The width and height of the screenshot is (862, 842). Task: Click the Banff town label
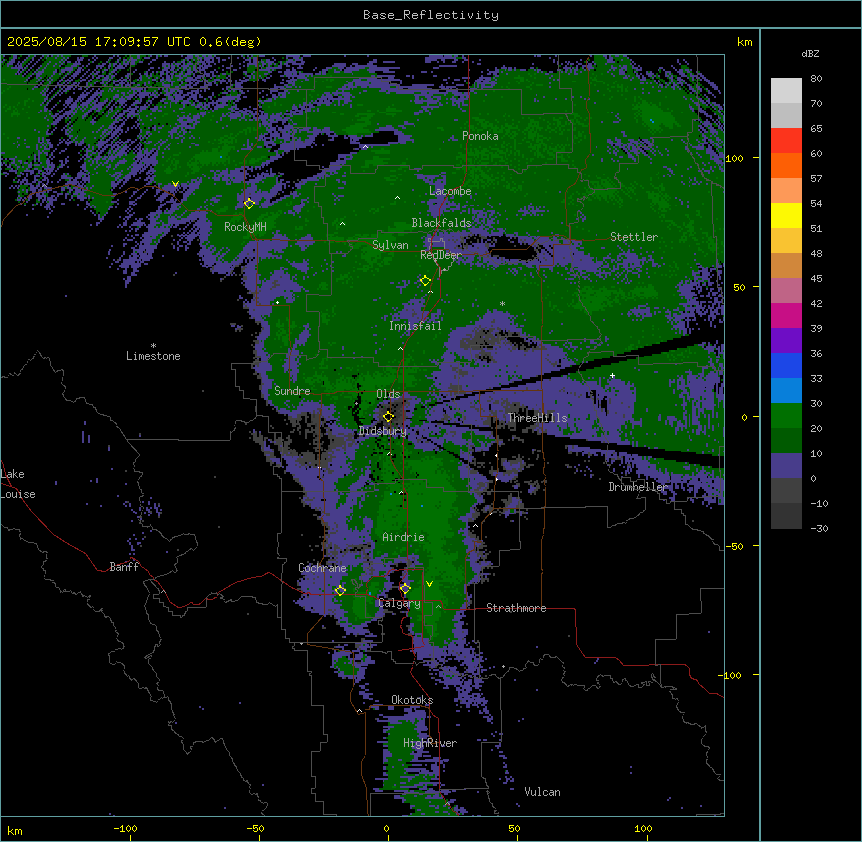click(x=124, y=567)
